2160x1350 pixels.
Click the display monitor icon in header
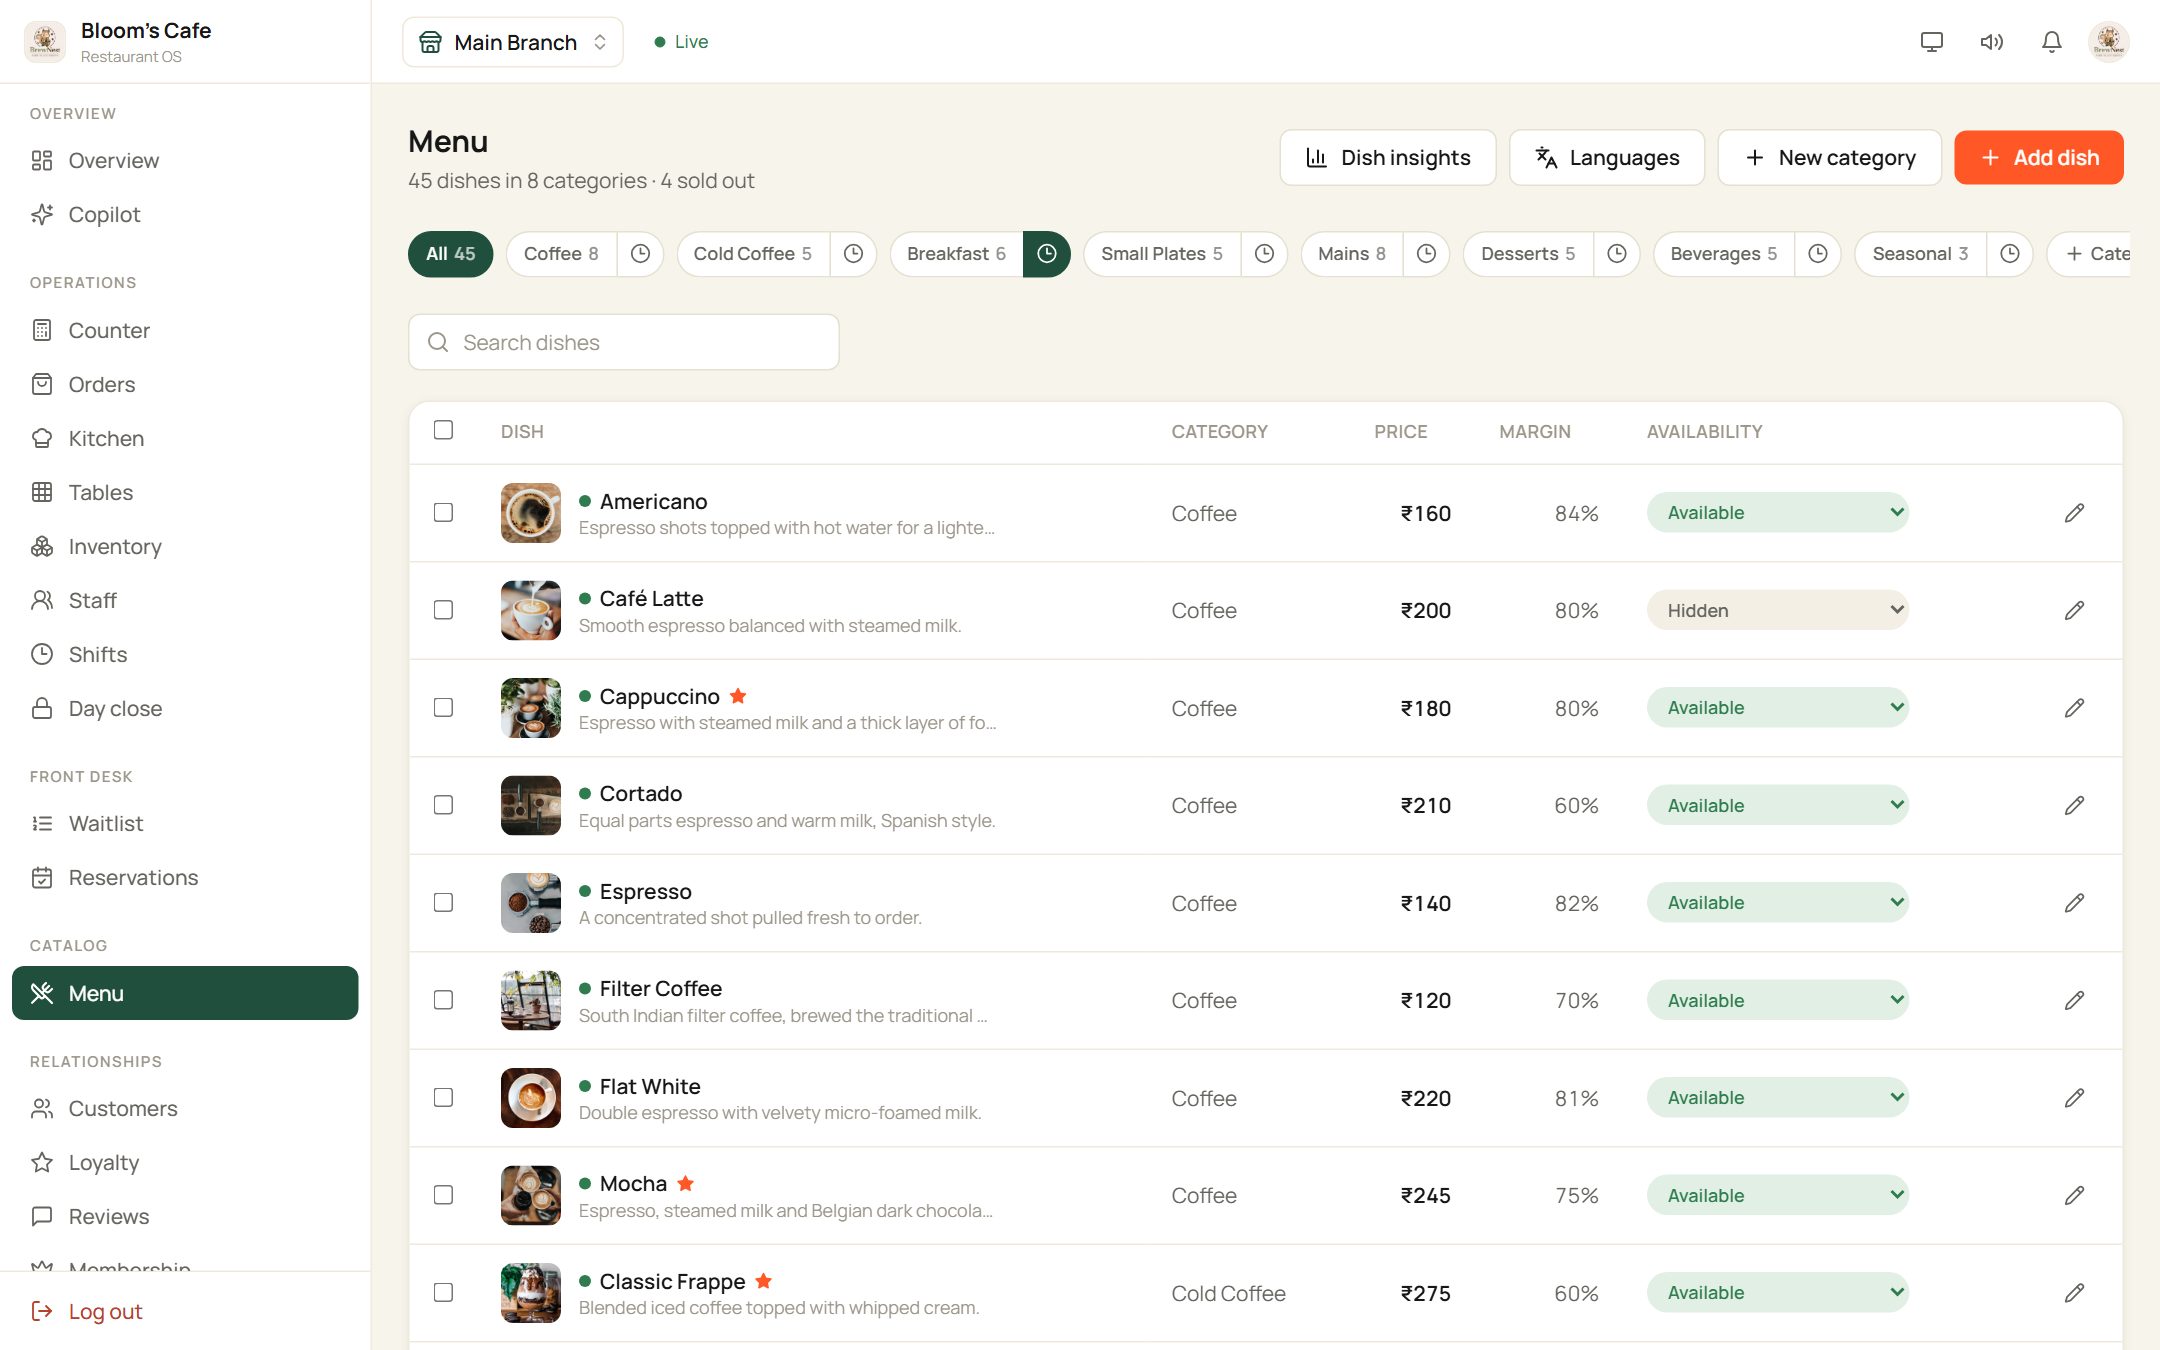pos(1931,42)
